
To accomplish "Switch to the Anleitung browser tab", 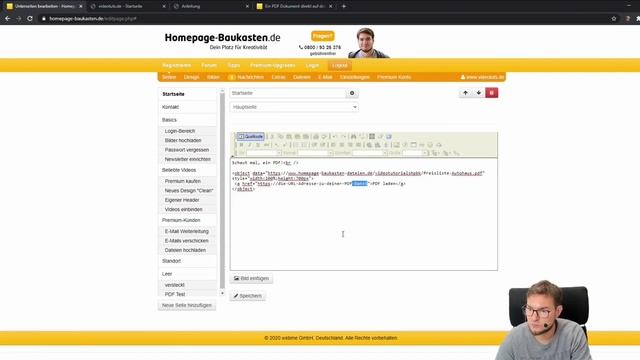I will pos(210,6).
